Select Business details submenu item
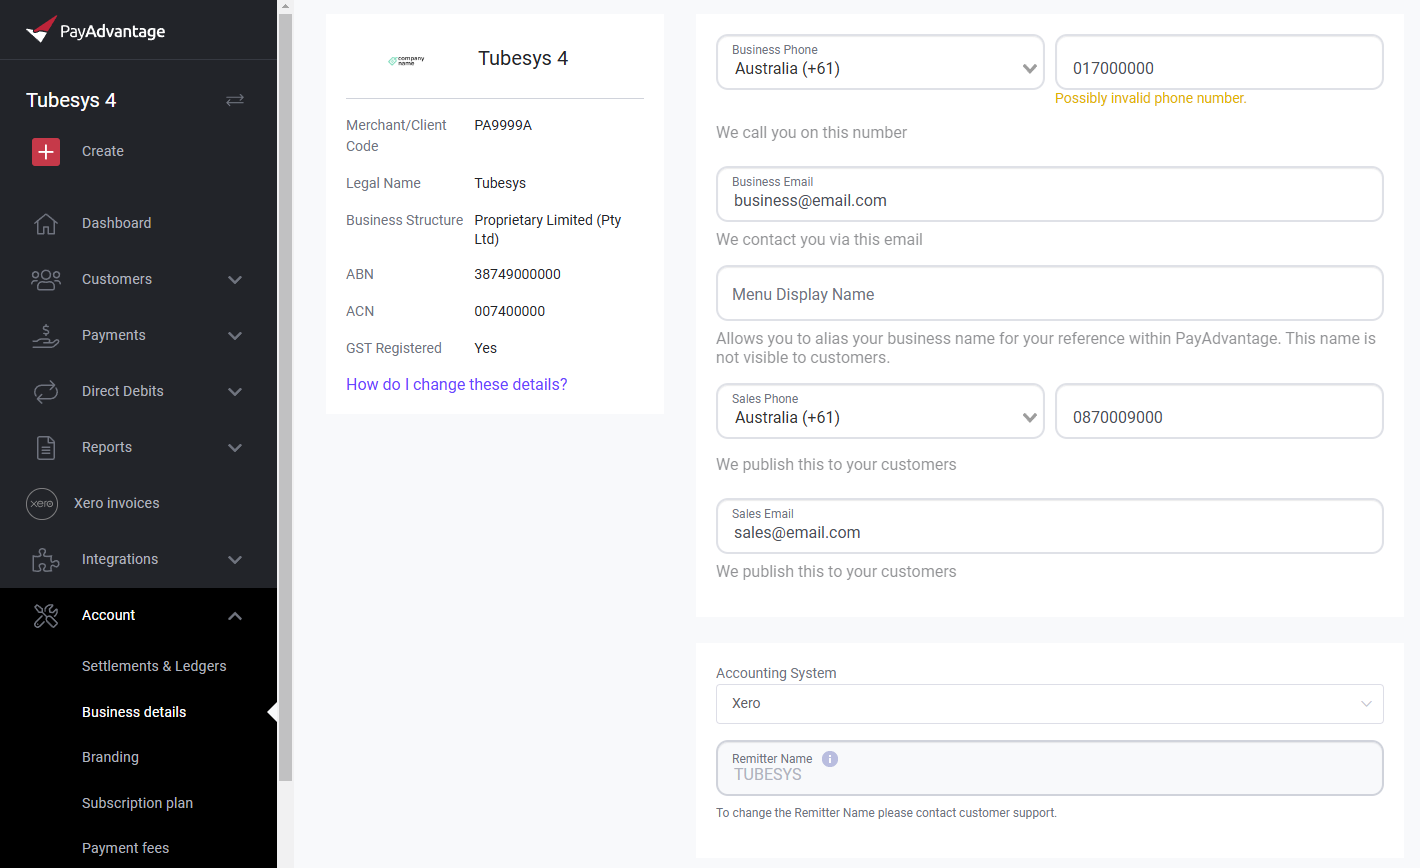The height and width of the screenshot is (868, 1420). (134, 712)
